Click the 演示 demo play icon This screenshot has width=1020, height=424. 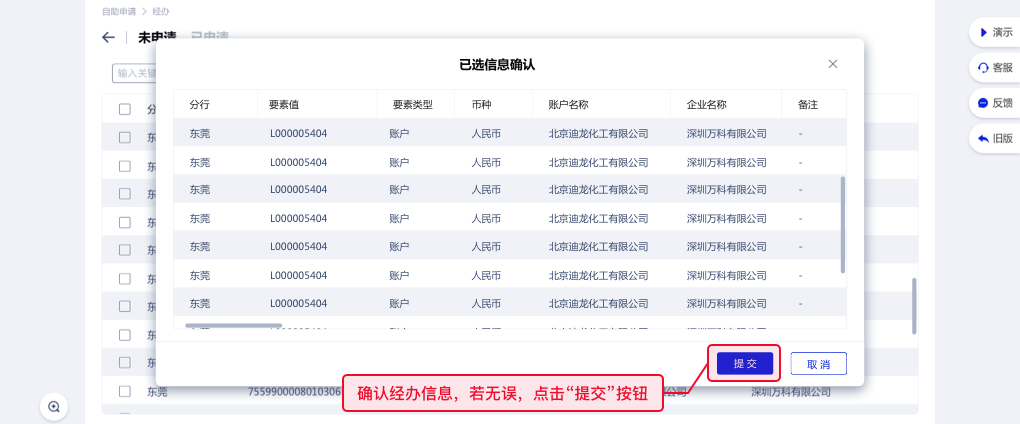coord(983,32)
